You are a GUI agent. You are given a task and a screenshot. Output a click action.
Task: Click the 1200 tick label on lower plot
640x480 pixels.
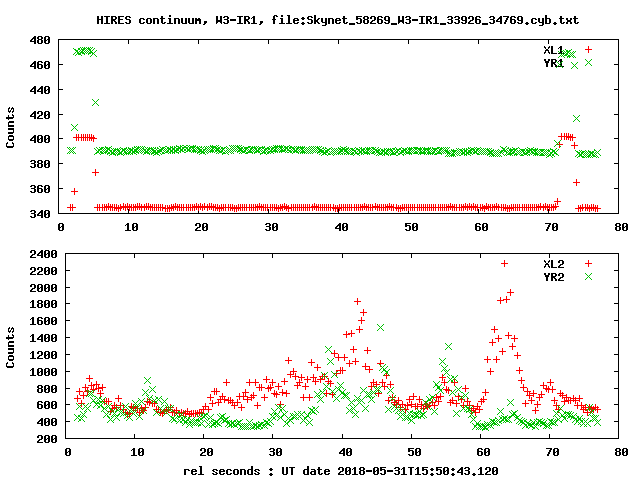43,355
